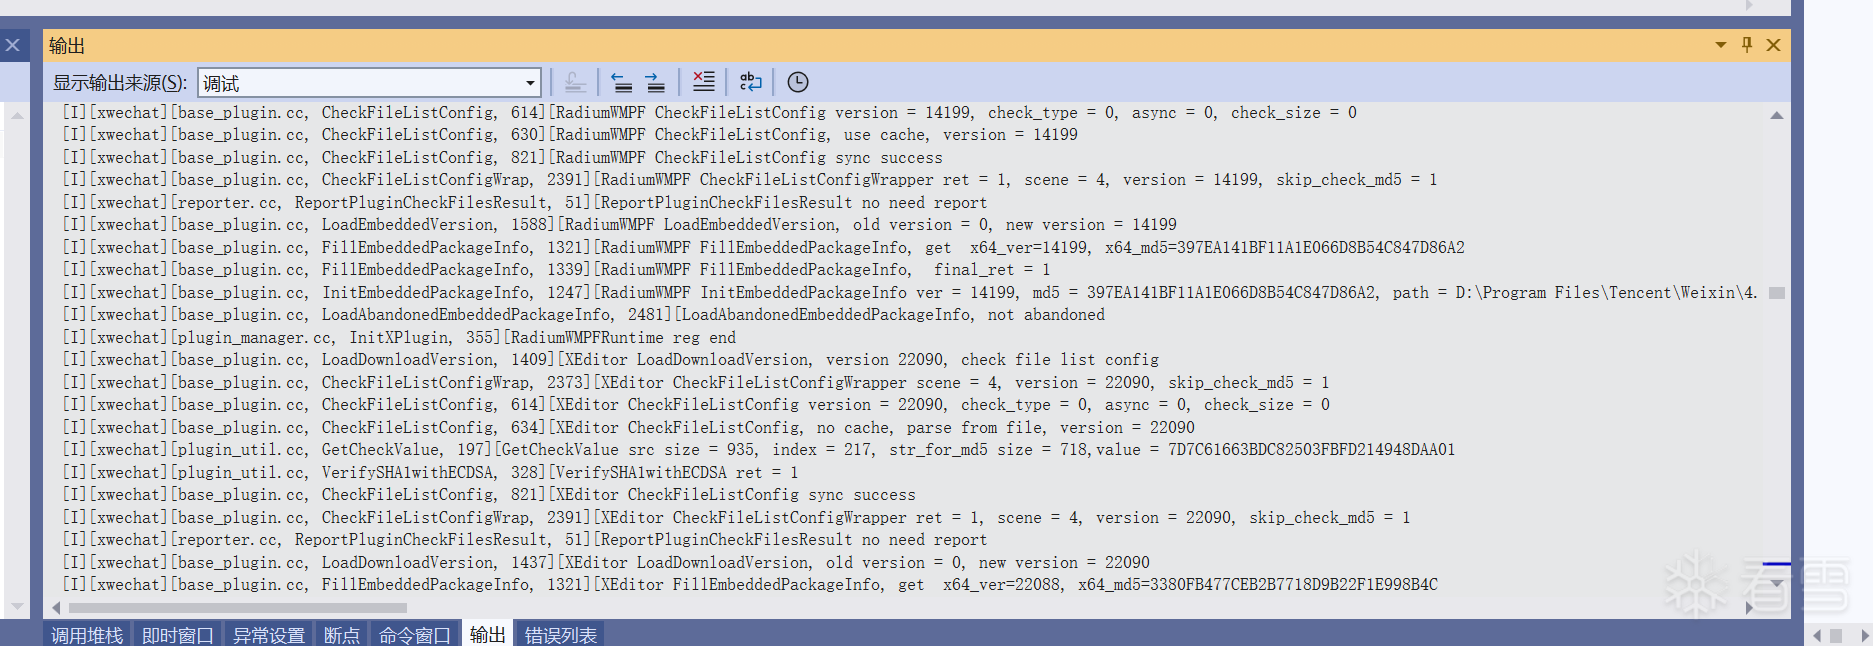
Task: Switch to the 调用堆栈 tab
Action: [87, 634]
